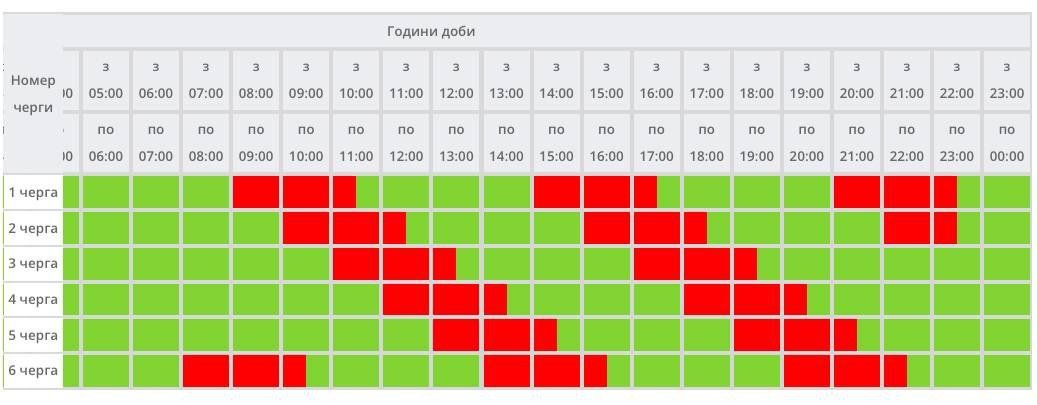This screenshot has width=1037, height=405.
Task: Click the "по 18:00" header cell
Action: [x=706, y=143]
